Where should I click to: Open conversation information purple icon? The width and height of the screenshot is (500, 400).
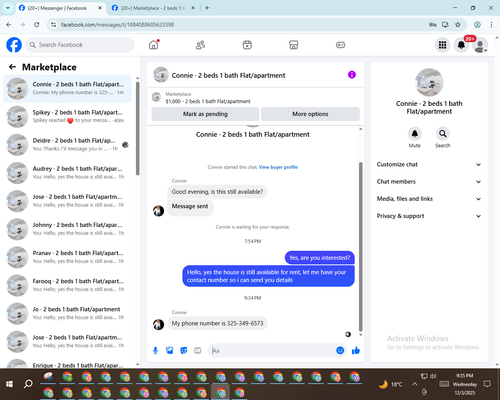coord(352,75)
